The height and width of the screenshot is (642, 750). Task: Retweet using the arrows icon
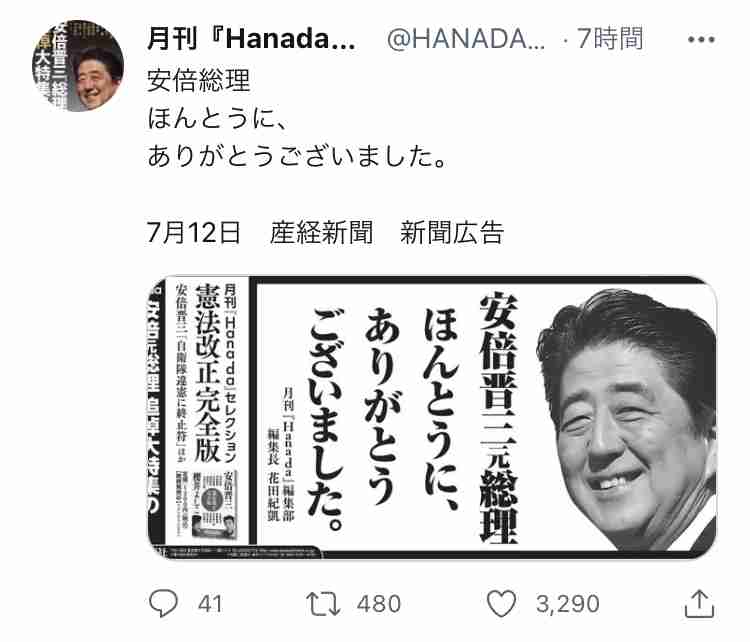(323, 603)
